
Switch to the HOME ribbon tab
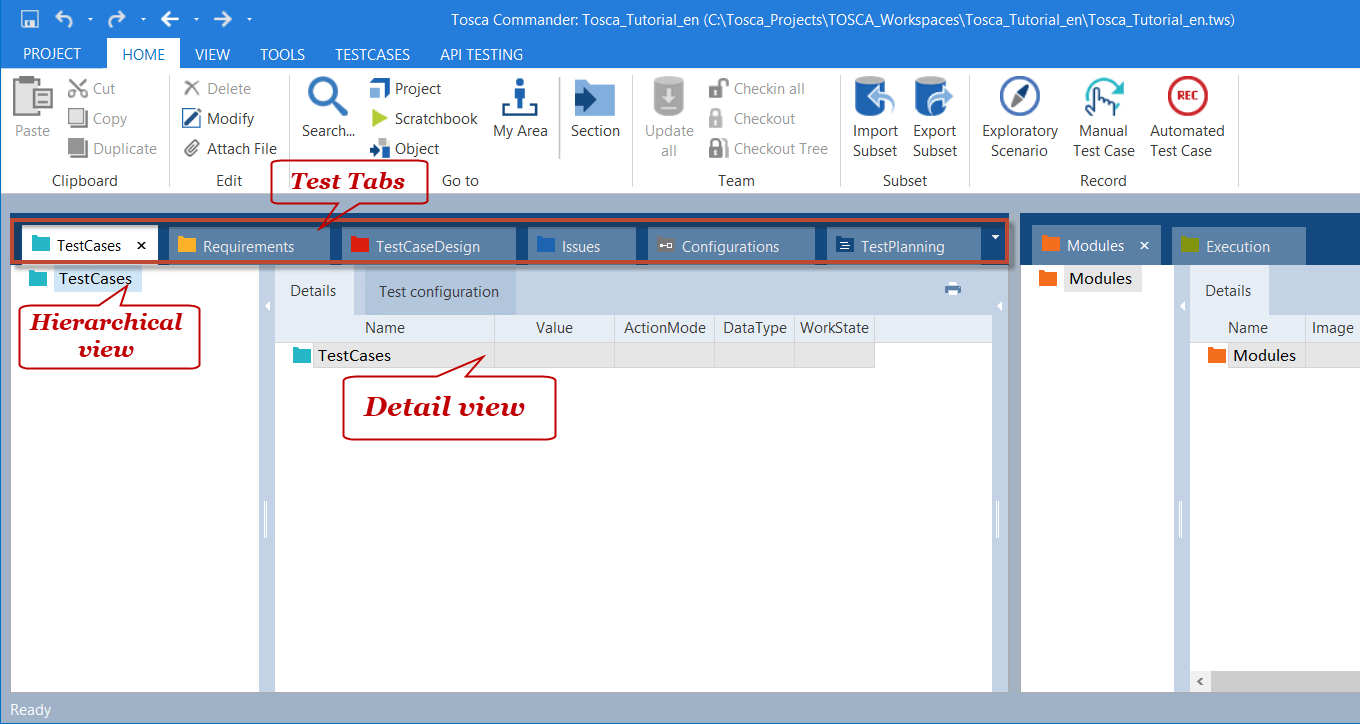tap(143, 54)
